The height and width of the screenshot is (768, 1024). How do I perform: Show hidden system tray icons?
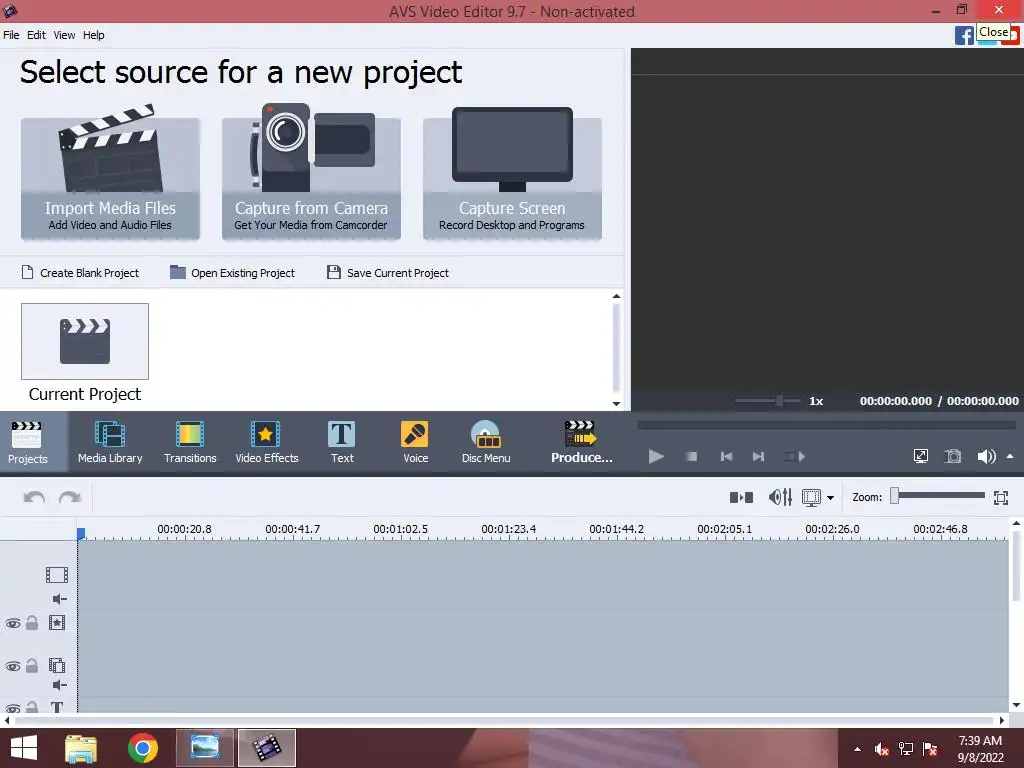[x=857, y=749]
